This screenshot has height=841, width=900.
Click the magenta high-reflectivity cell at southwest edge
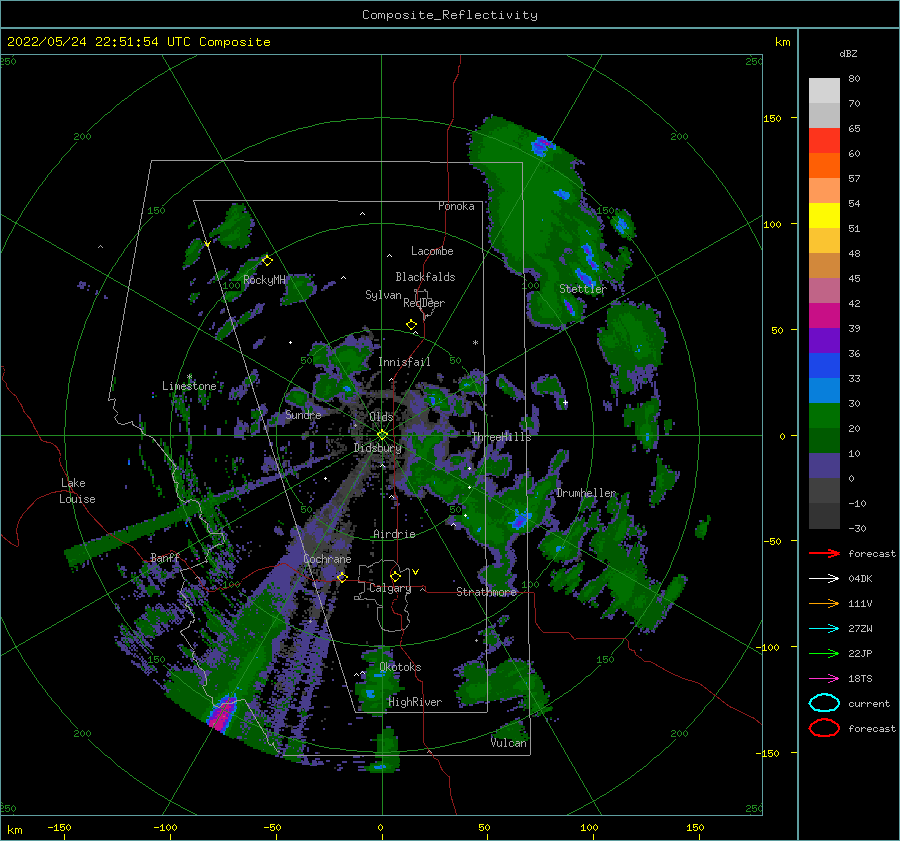click(x=221, y=714)
